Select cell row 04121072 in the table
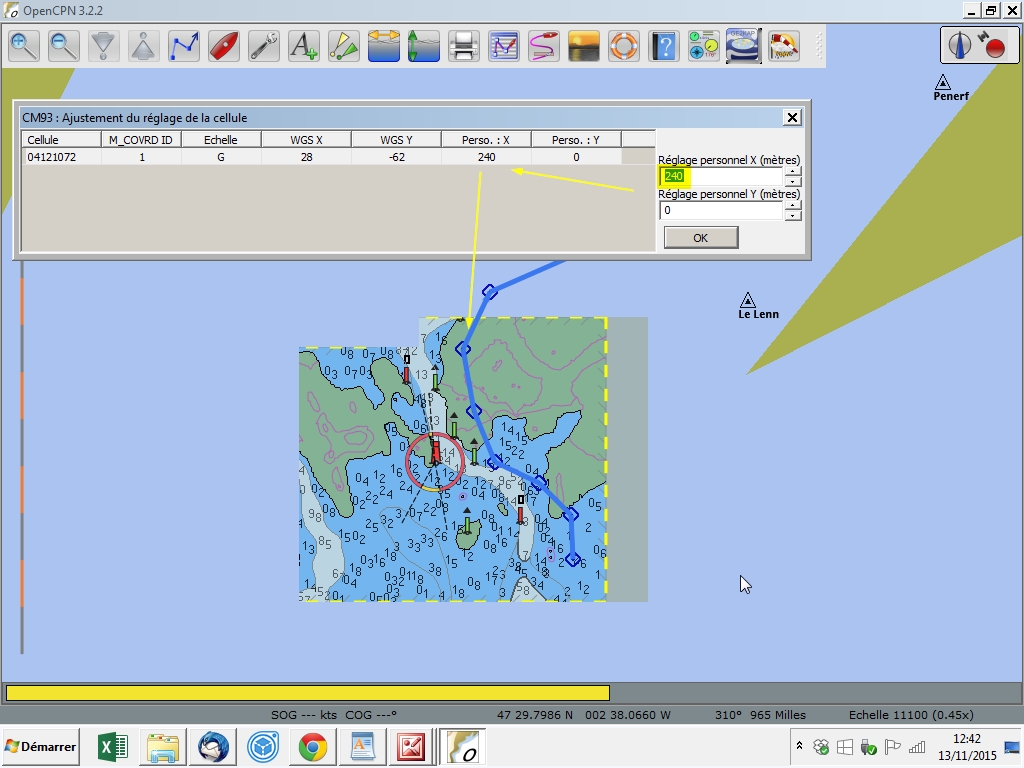 click(x=52, y=157)
